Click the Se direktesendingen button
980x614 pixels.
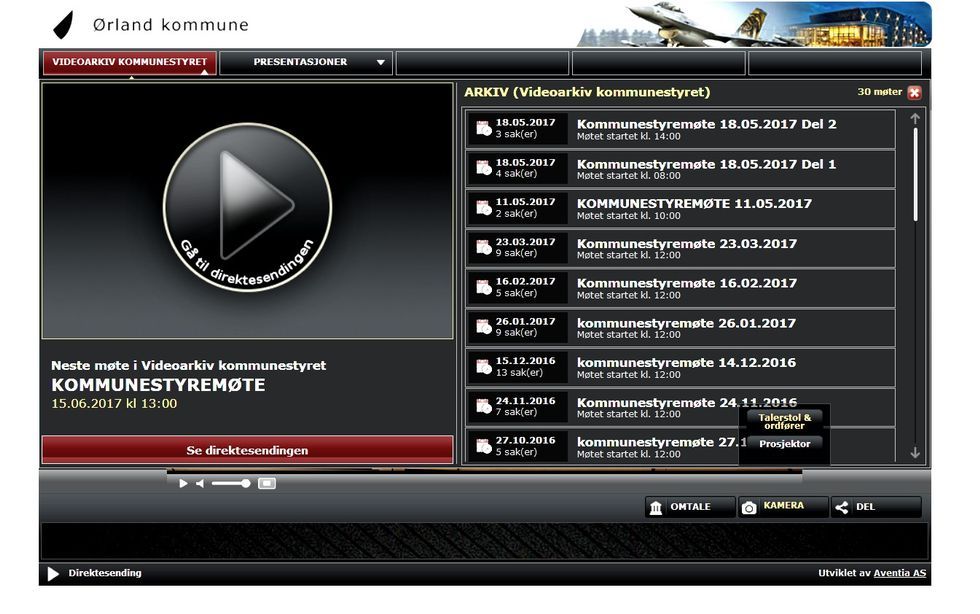click(247, 450)
